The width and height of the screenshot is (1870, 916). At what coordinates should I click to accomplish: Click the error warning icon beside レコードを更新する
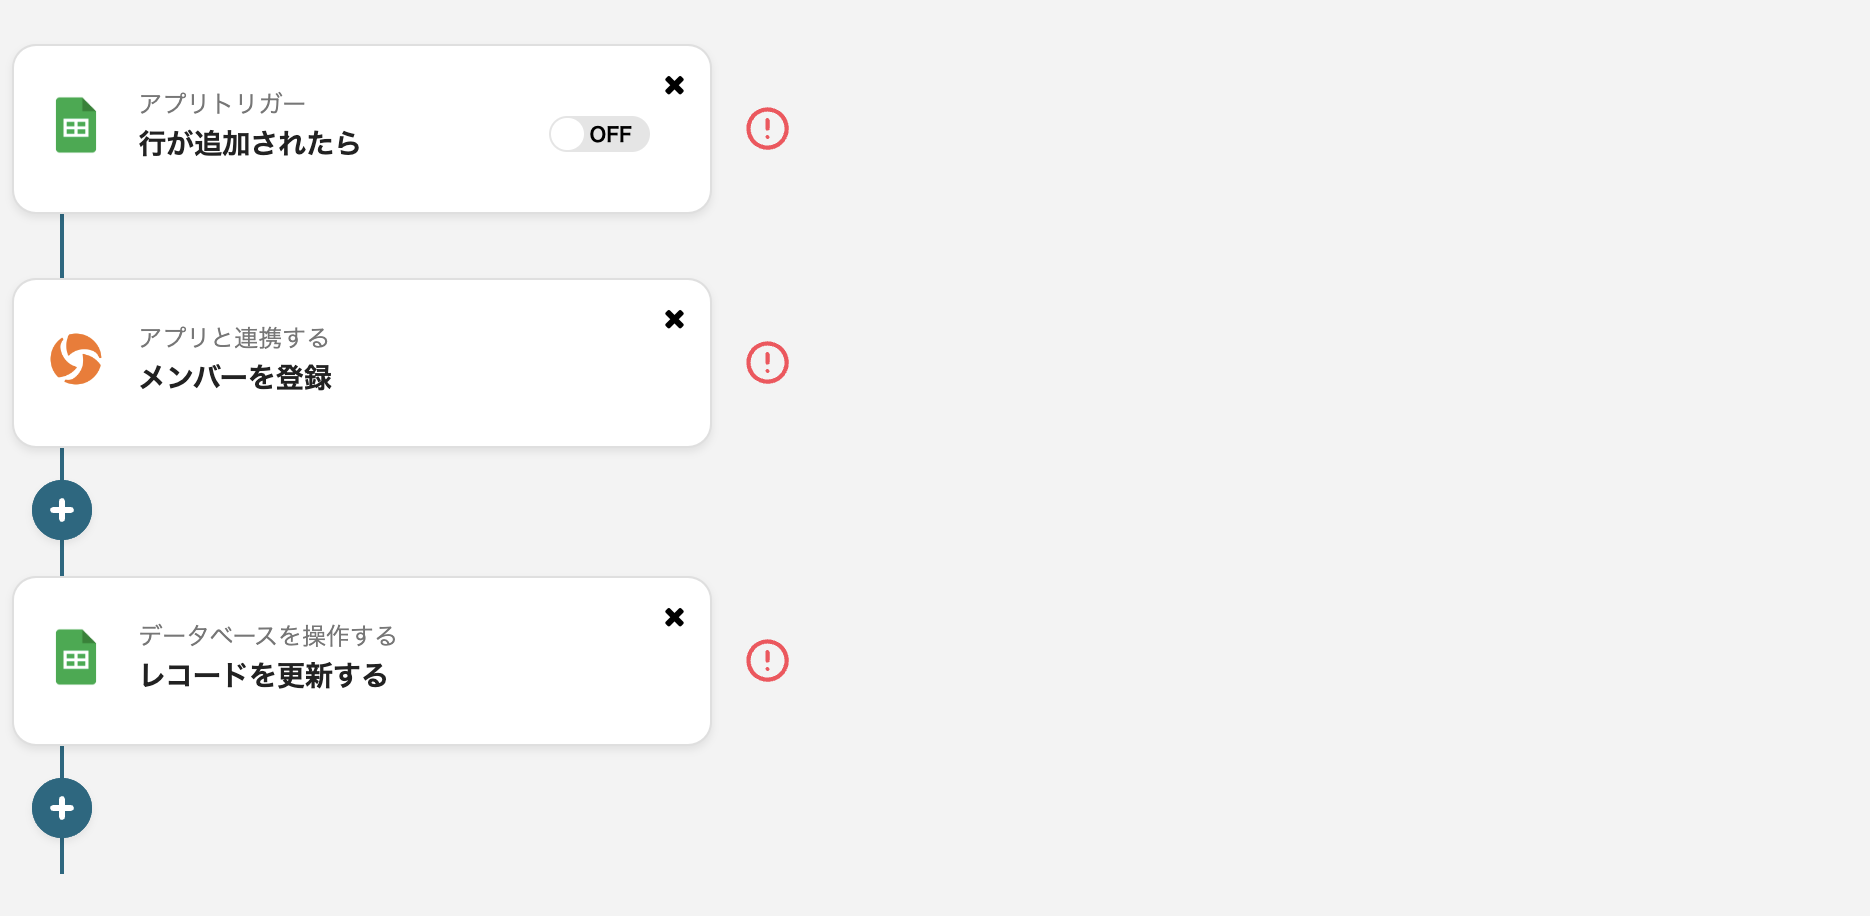[x=767, y=661]
